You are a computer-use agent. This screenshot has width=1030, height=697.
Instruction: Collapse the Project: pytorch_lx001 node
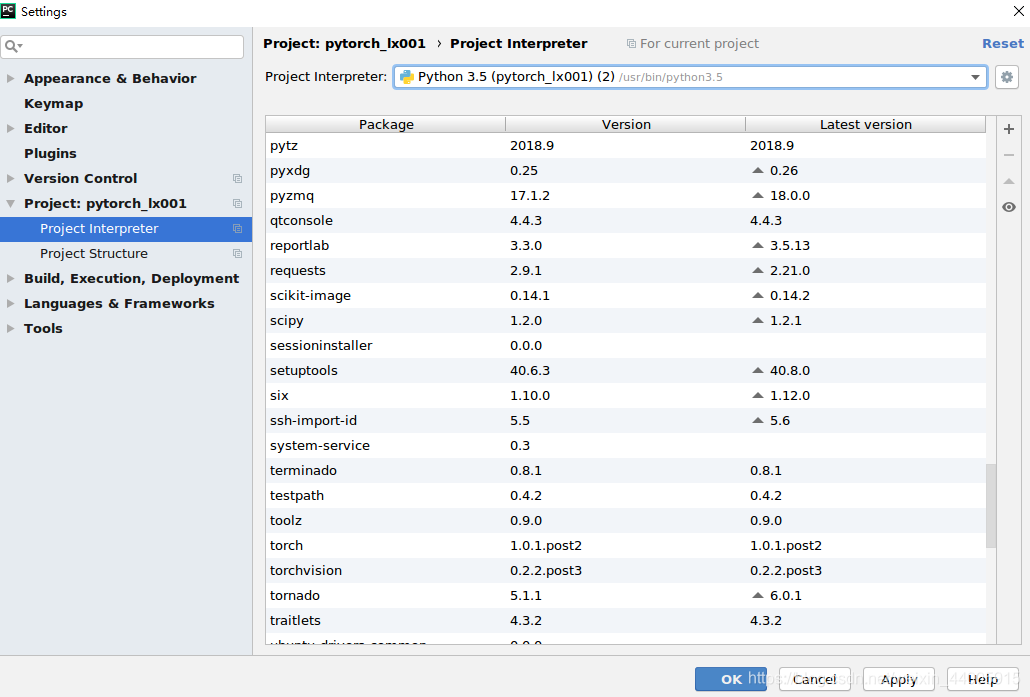pyautogui.click(x=11, y=204)
